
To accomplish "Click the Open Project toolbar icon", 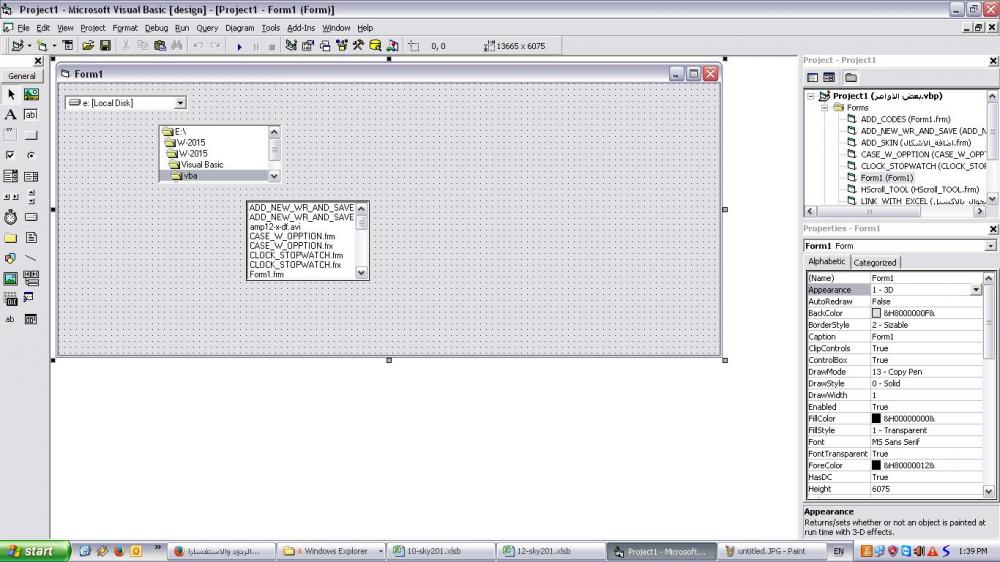I will pyautogui.click(x=88, y=46).
